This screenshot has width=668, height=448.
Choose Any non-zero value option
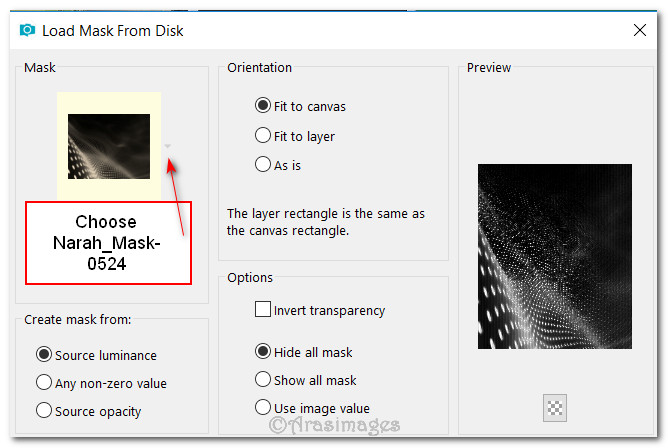(x=44, y=382)
